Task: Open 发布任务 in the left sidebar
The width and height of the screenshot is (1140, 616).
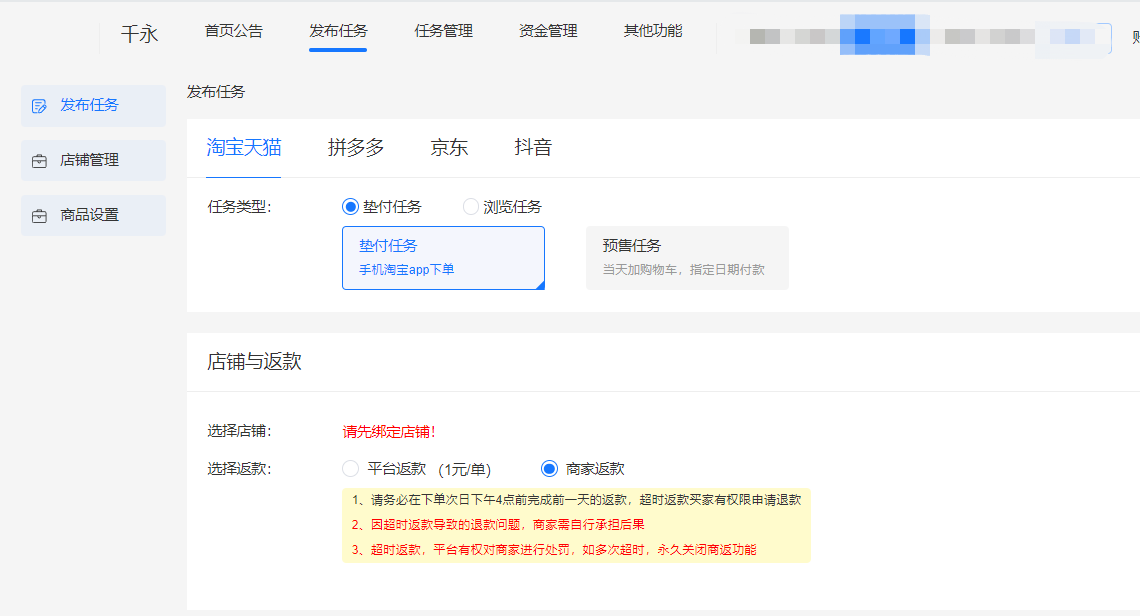Action: click(x=93, y=105)
